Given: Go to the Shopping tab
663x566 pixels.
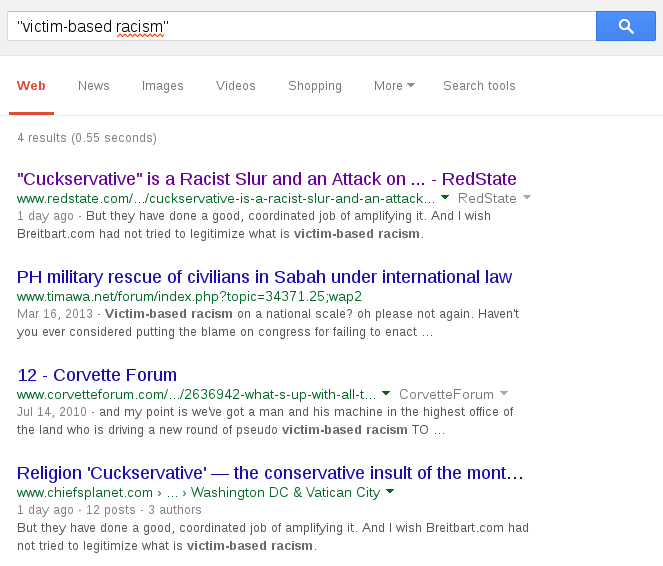Looking at the screenshot, I should tap(315, 86).
